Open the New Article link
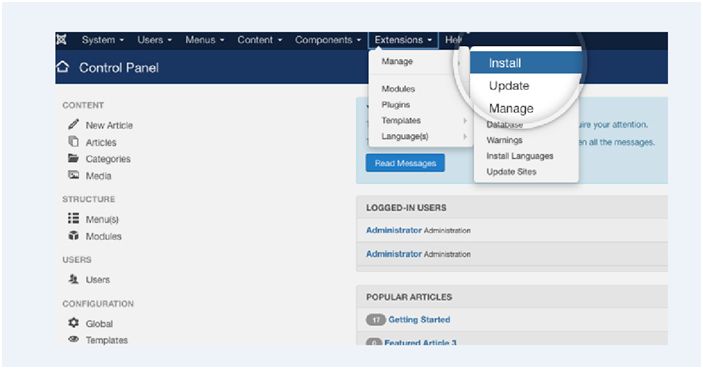Screen dimensions: 703x369 (109, 125)
